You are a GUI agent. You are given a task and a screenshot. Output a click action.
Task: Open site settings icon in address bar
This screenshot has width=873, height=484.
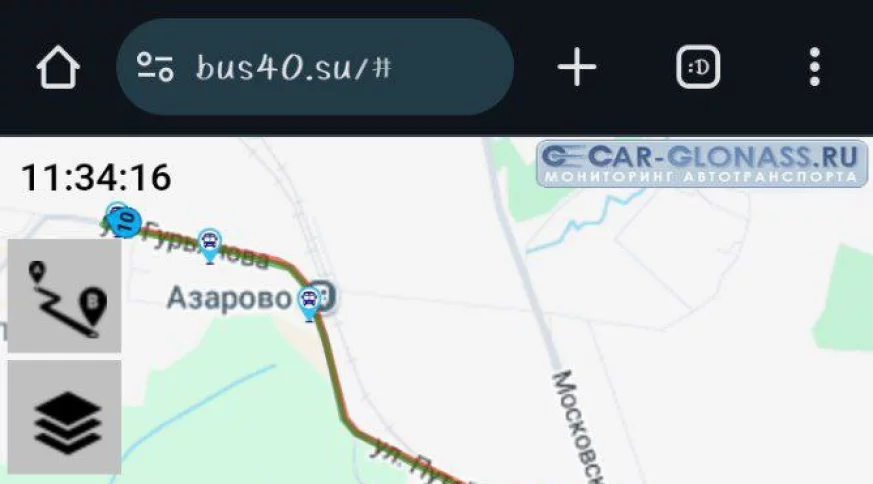coord(155,67)
